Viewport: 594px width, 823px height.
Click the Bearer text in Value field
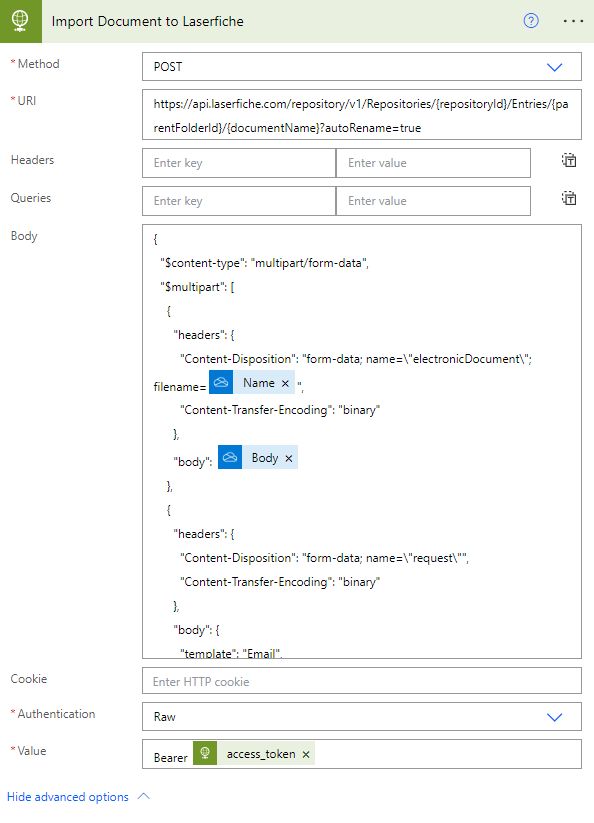171,757
